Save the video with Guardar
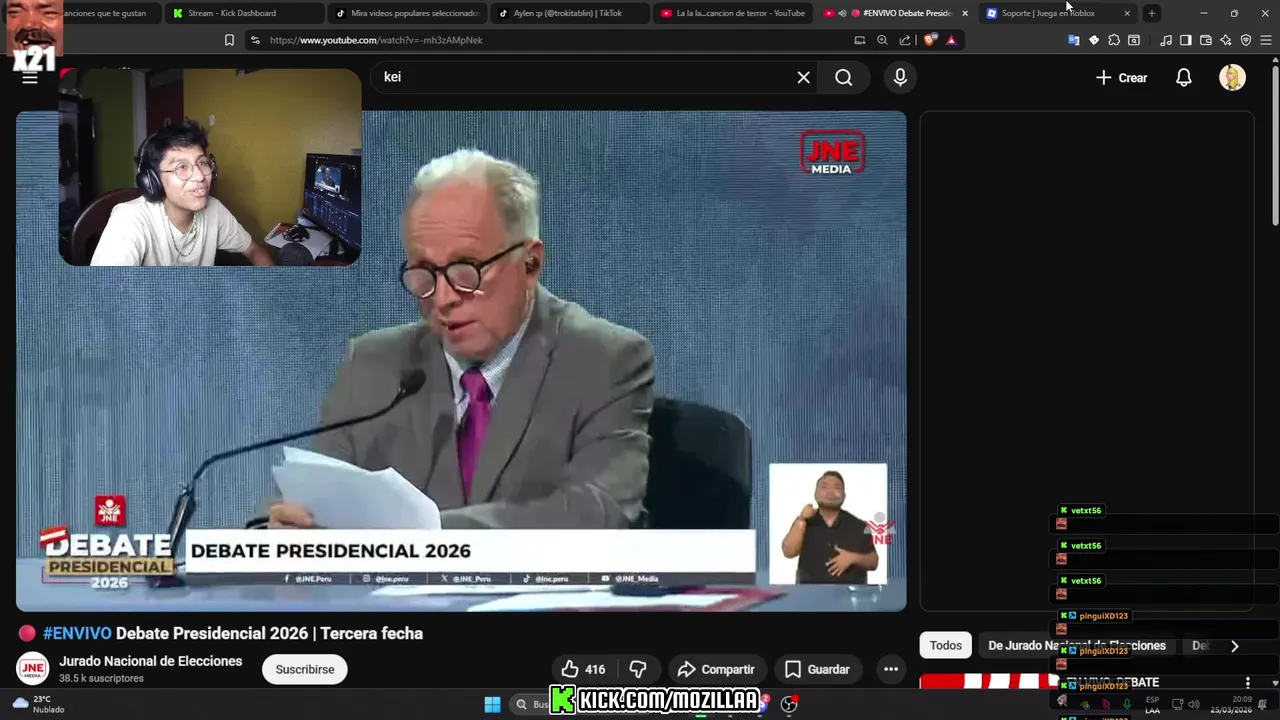 pyautogui.click(x=817, y=669)
